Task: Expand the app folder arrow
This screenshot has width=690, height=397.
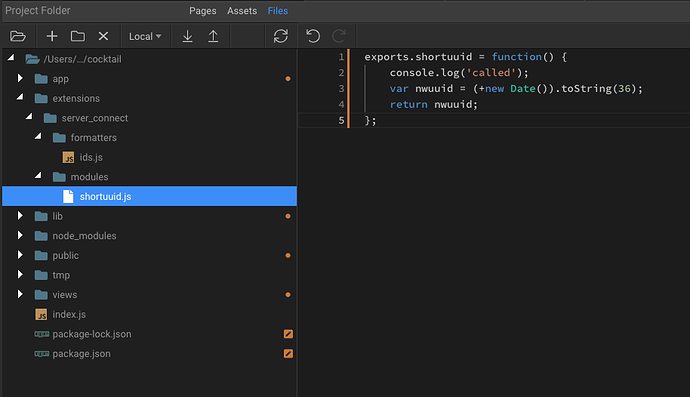Action: tap(20, 78)
